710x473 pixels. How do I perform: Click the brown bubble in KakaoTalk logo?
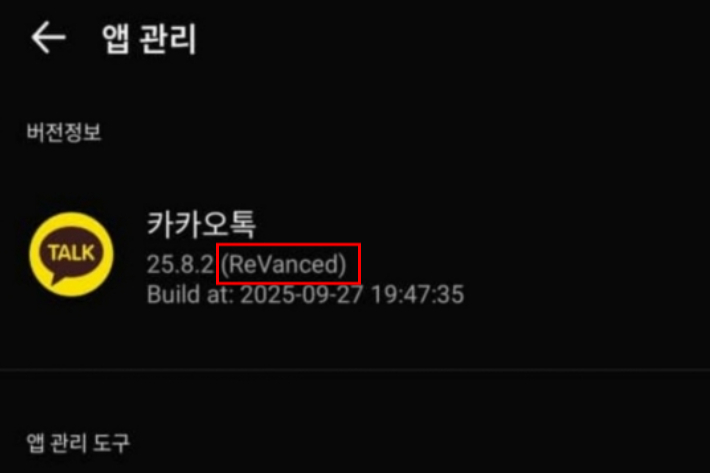[x=72, y=255]
